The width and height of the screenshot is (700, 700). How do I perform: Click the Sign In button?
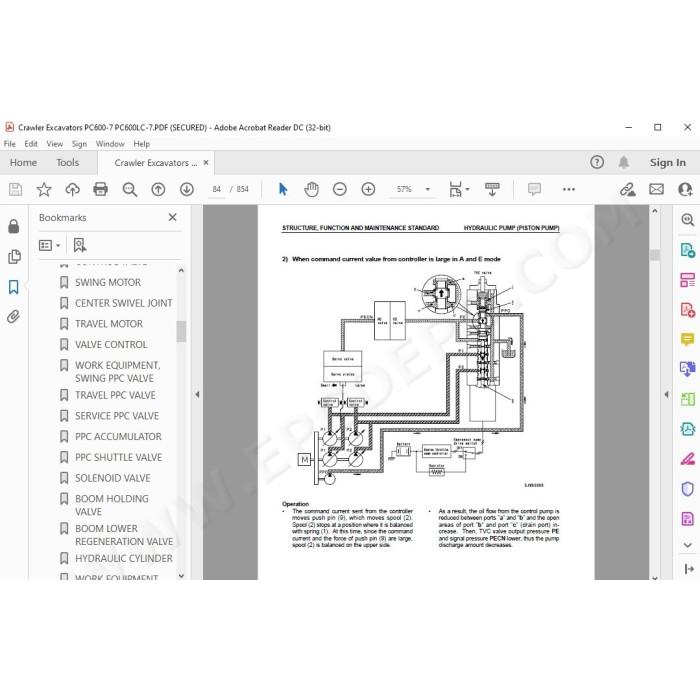click(x=667, y=162)
